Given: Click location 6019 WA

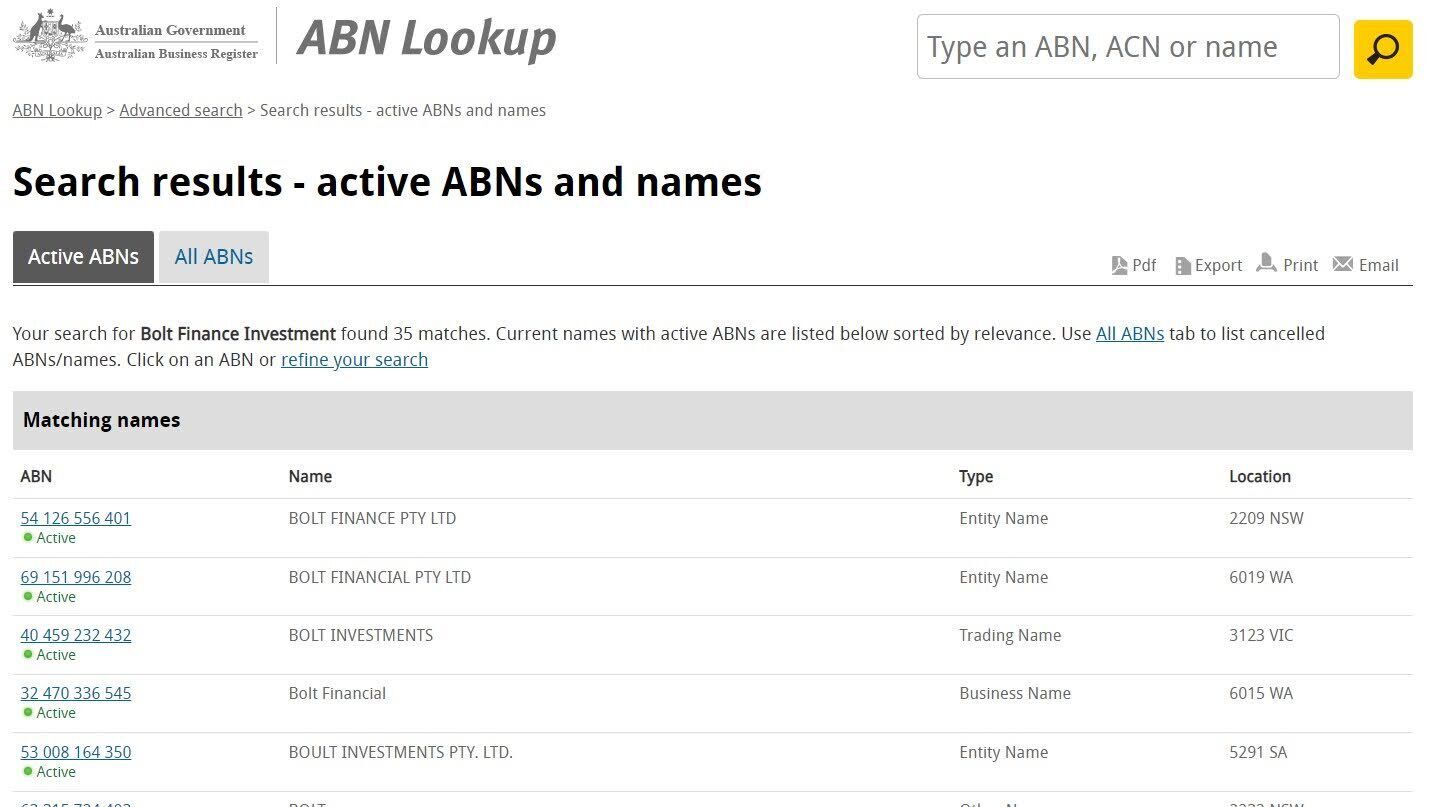Looking at the screenshot, I should point(1261,577).
